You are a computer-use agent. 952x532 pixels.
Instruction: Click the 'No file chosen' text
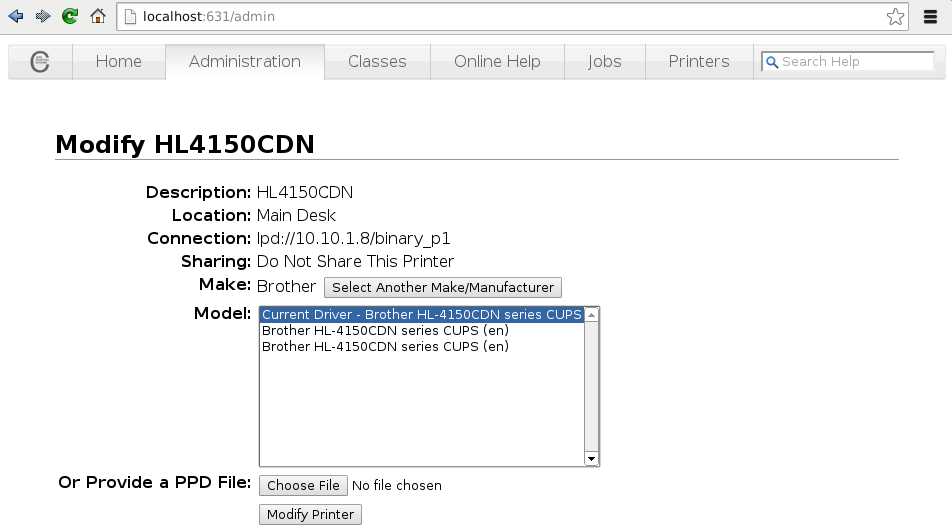click(396, 485)
